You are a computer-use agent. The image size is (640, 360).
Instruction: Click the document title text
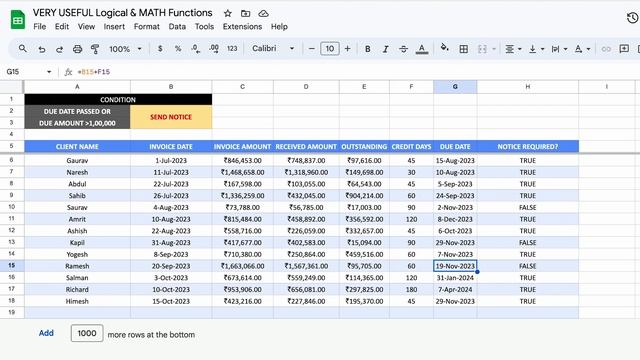(122, 13)
